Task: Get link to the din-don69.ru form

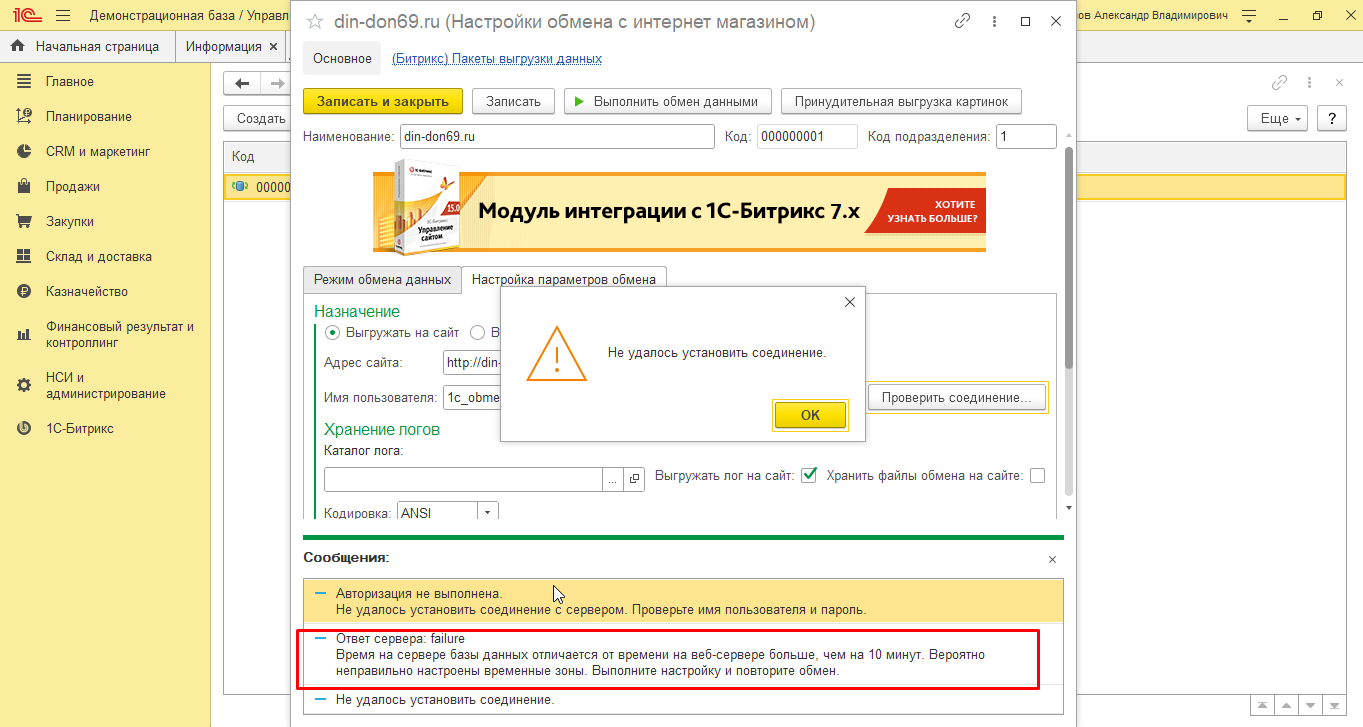Action: coord(963,21)
